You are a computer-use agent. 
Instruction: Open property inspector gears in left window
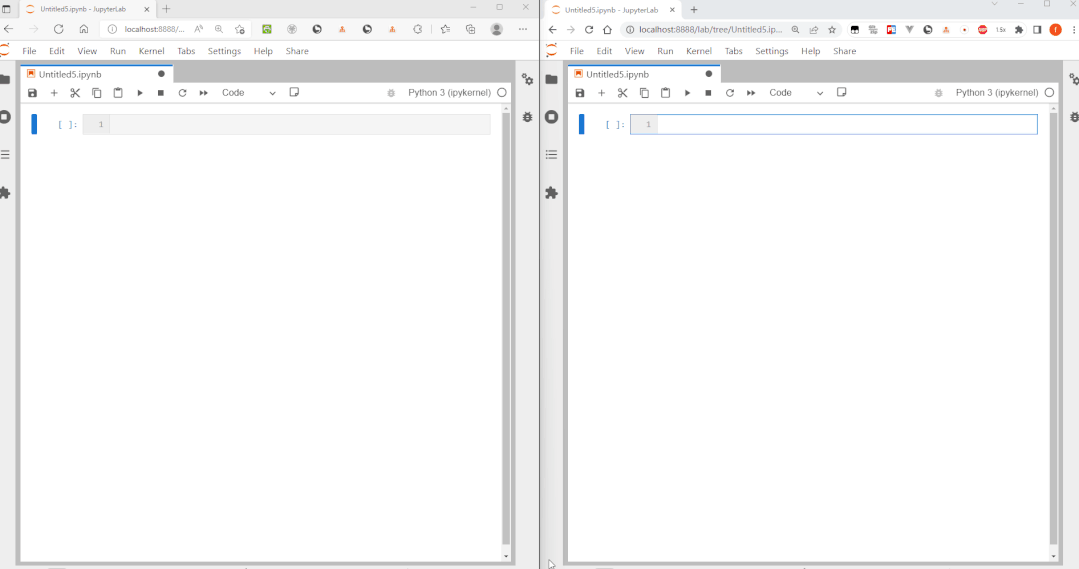(527, 79)
